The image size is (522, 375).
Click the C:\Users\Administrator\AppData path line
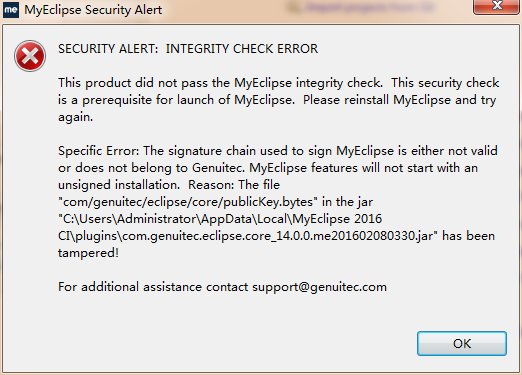point(220,219)
